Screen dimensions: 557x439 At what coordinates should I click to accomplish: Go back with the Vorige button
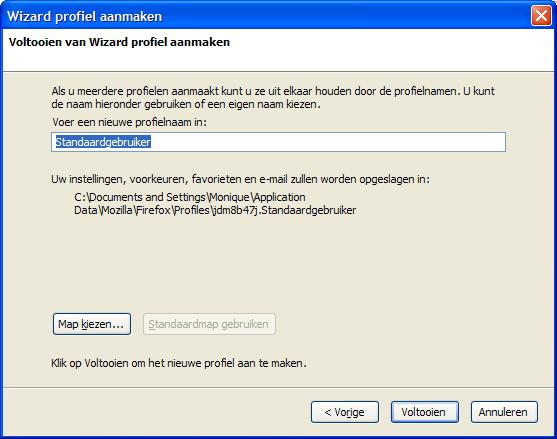click(345, 412)
